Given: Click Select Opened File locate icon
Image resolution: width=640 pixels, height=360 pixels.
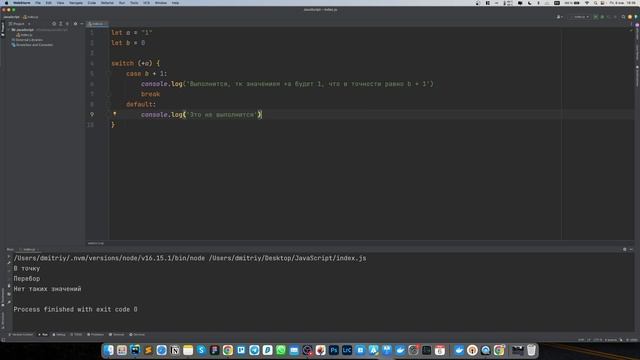Looking at the screenshot, I should pyautogui.click(x=54, y=24).
